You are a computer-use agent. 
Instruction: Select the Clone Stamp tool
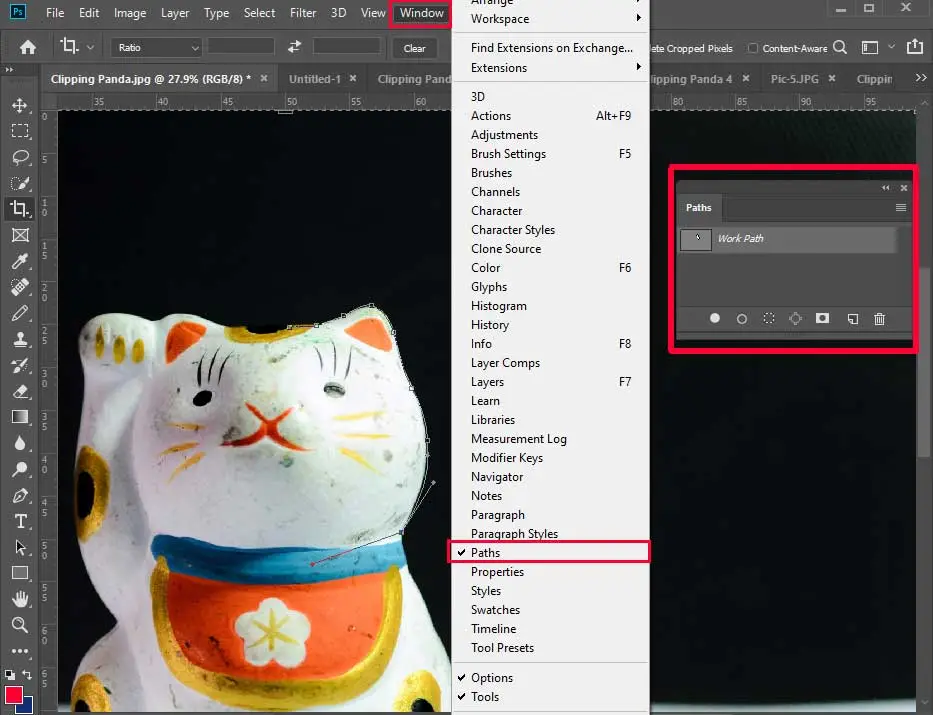[20, 339]
